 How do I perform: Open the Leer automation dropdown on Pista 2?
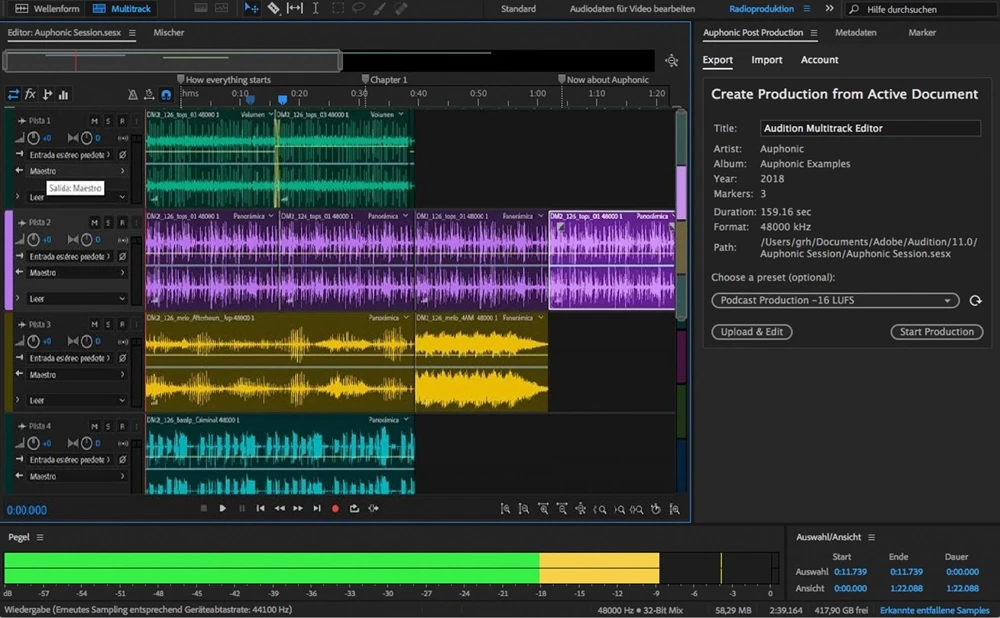(77, 299)
